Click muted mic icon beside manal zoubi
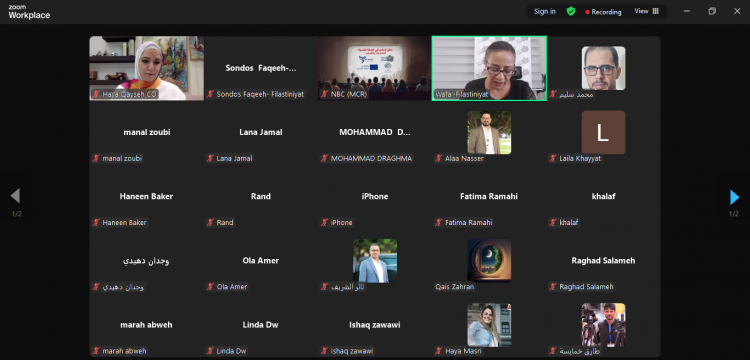 coord(96,158)
